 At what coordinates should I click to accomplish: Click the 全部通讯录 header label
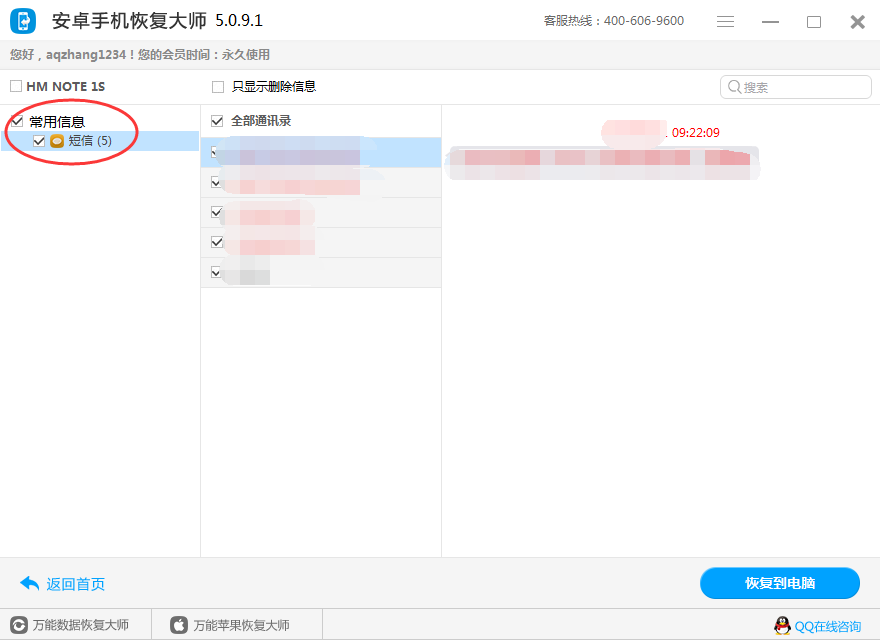pos(261,121)
